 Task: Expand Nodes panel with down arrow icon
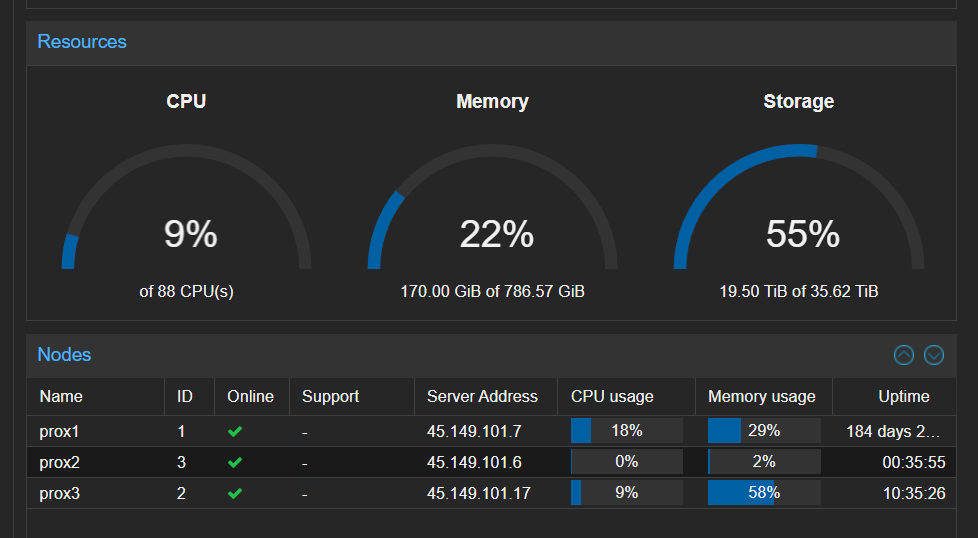(x=934, y=355)
